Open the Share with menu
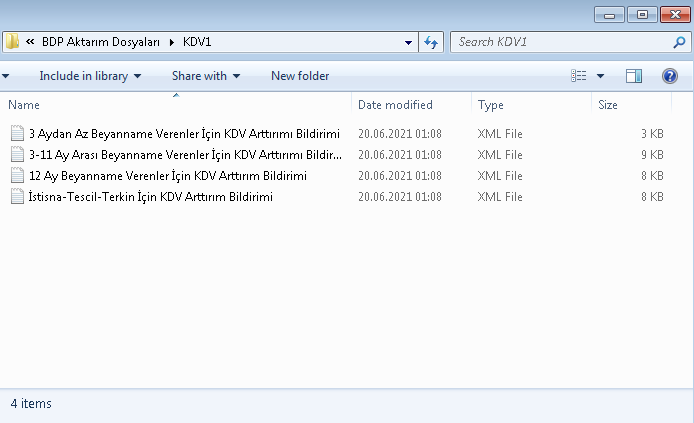 pyautogui.click(x=206, y=76)
